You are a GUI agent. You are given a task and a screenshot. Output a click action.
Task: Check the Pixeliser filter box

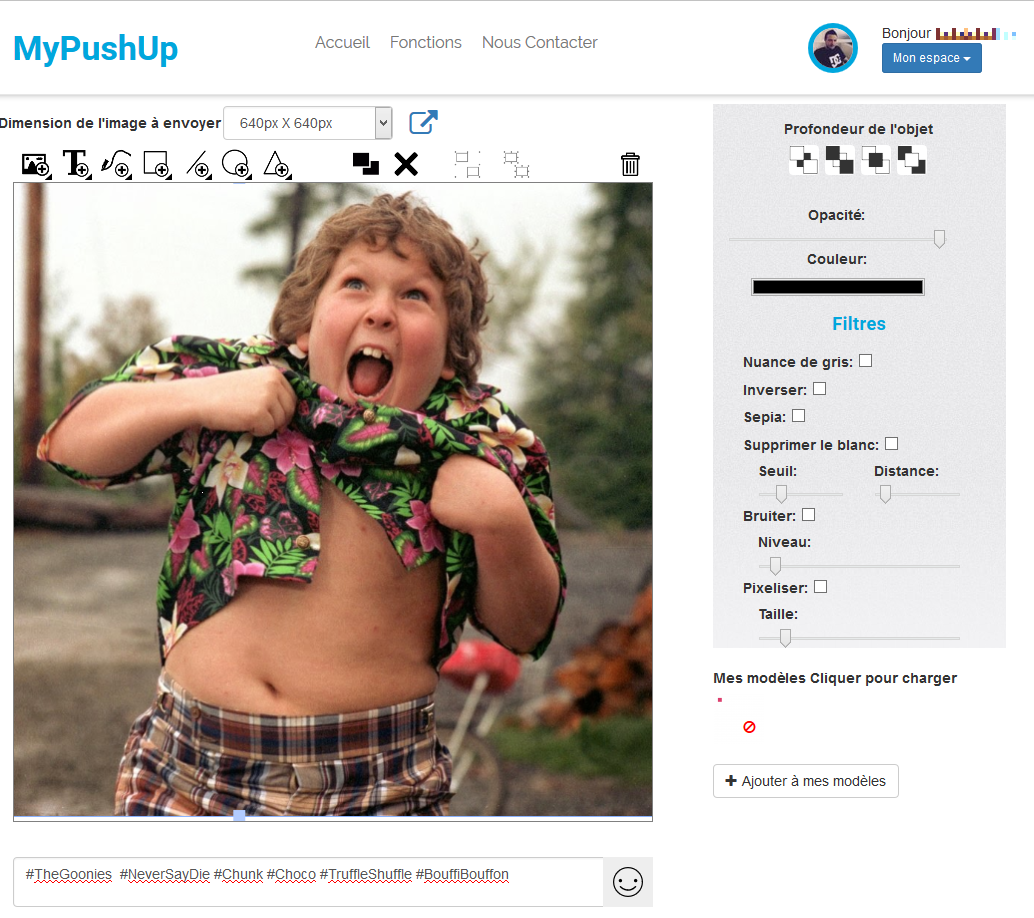click(x=820, y=586)
